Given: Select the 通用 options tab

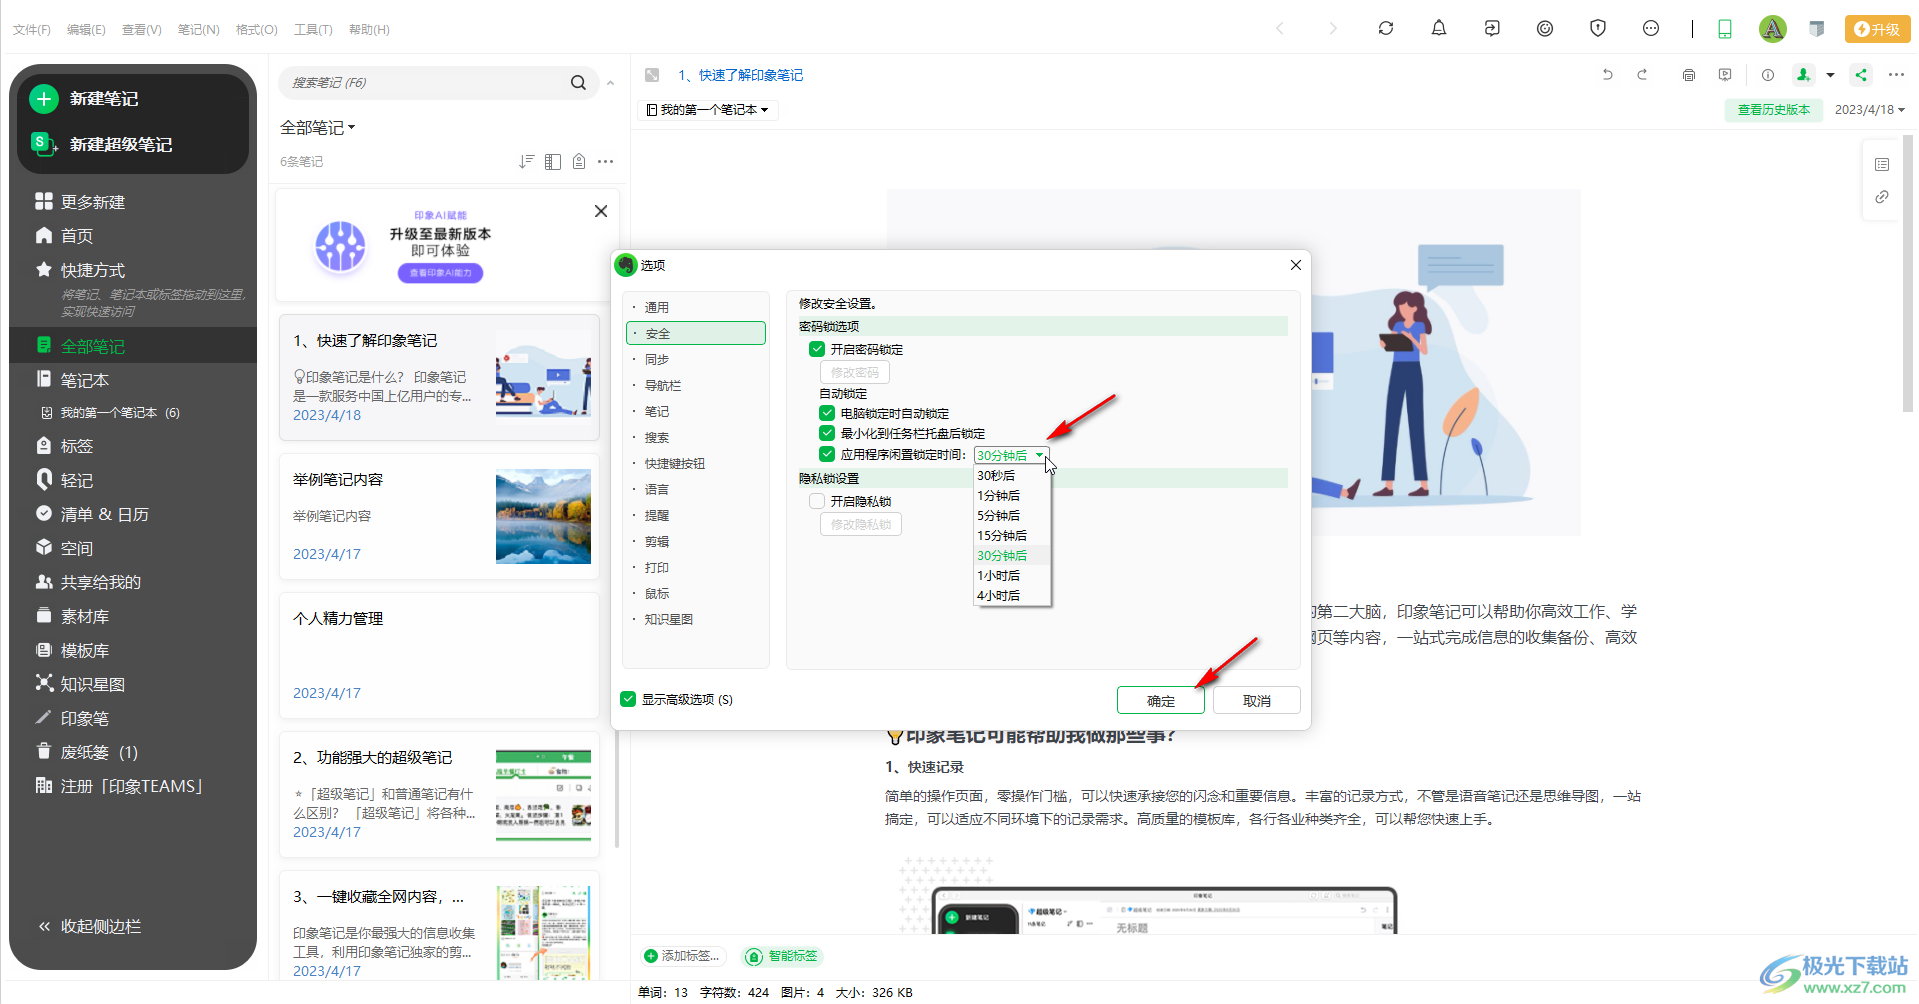Looking at the screenshot, I should (x=696, y=307).
